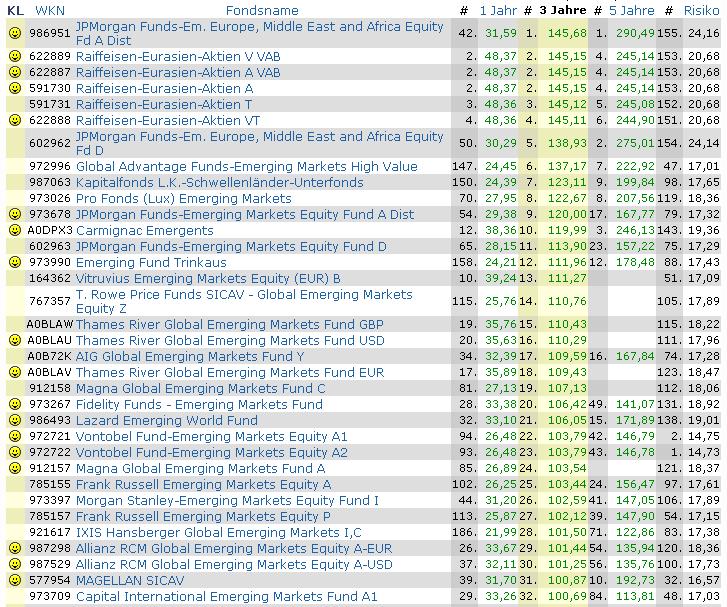
Task: Open Raiffeisen-Eurasien-Aktien V VAB fund link
Action: (178, 57)
